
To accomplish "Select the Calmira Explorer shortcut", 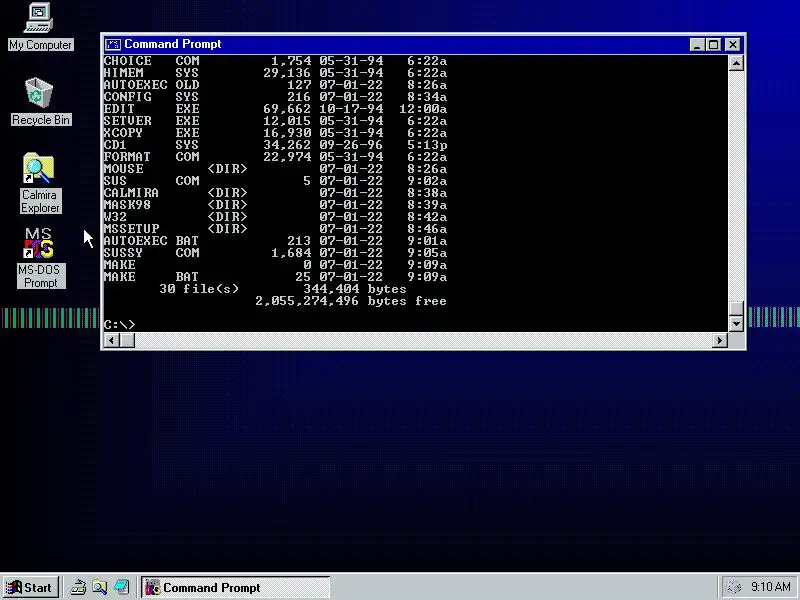I will (x=40, y=183).
